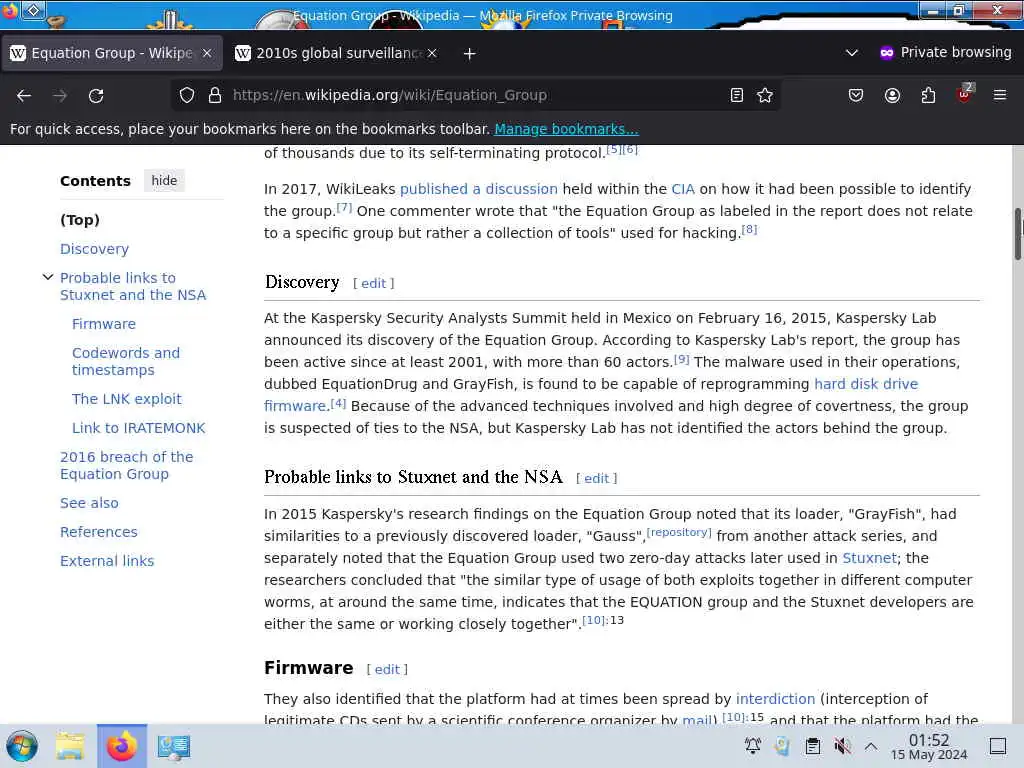Reload the current page
Screen dimensions: 1024x768
click(96, 96)
